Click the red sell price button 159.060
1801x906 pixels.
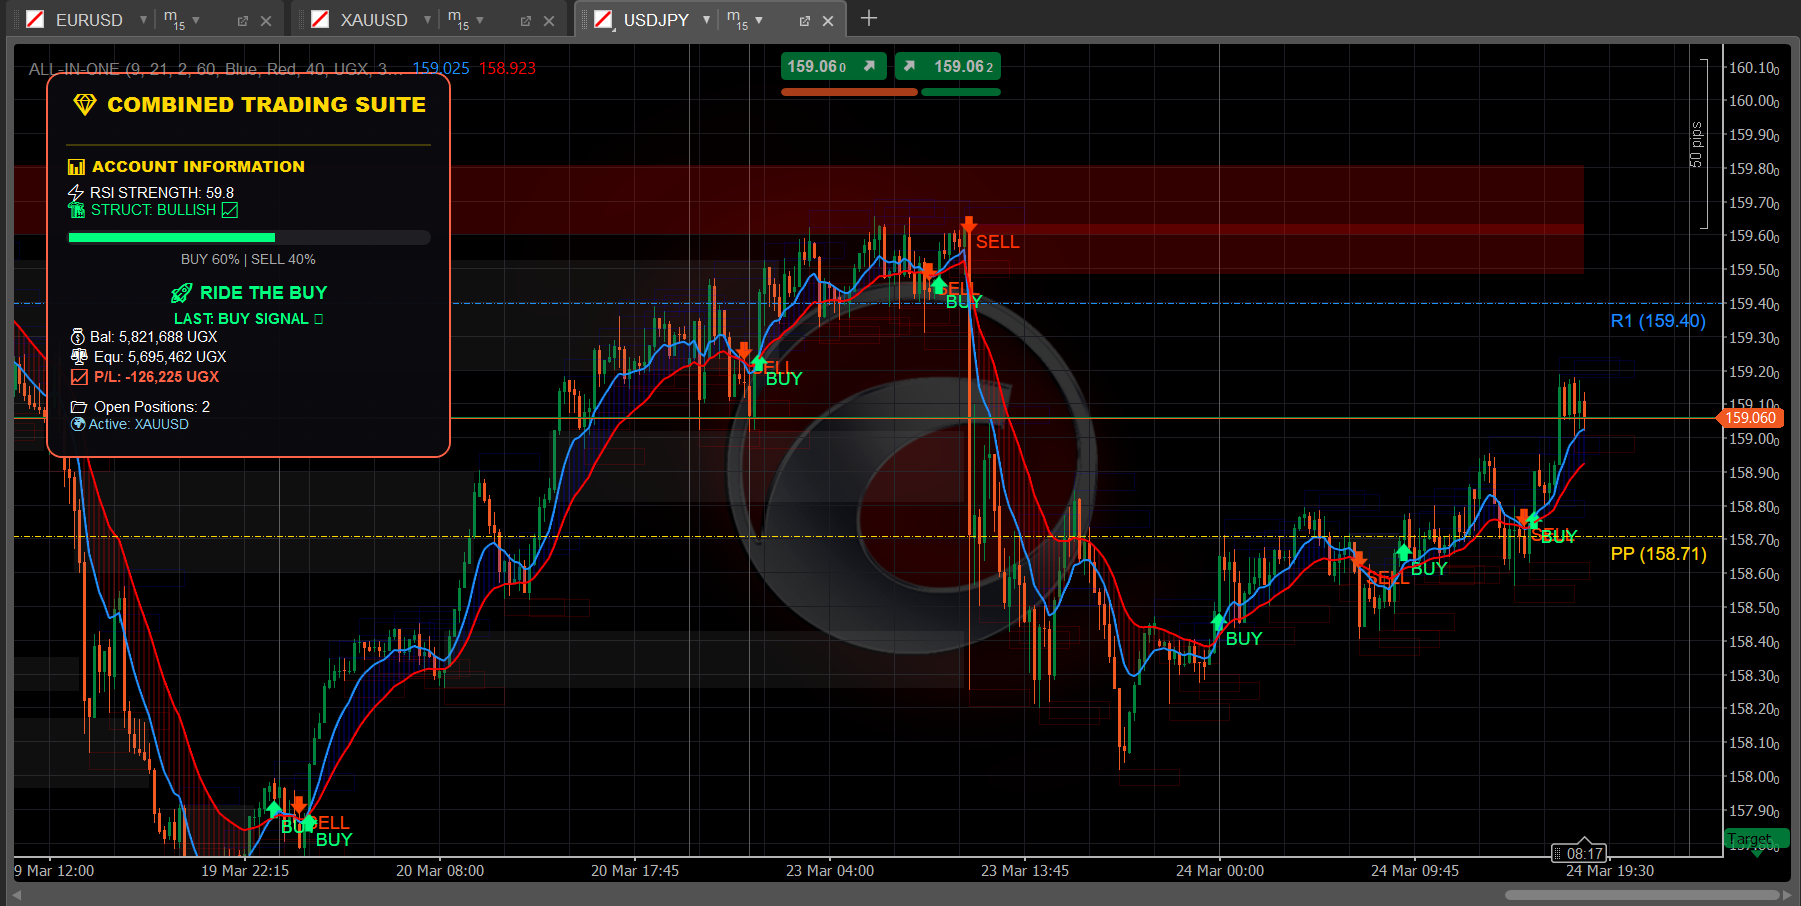(832, 67)
